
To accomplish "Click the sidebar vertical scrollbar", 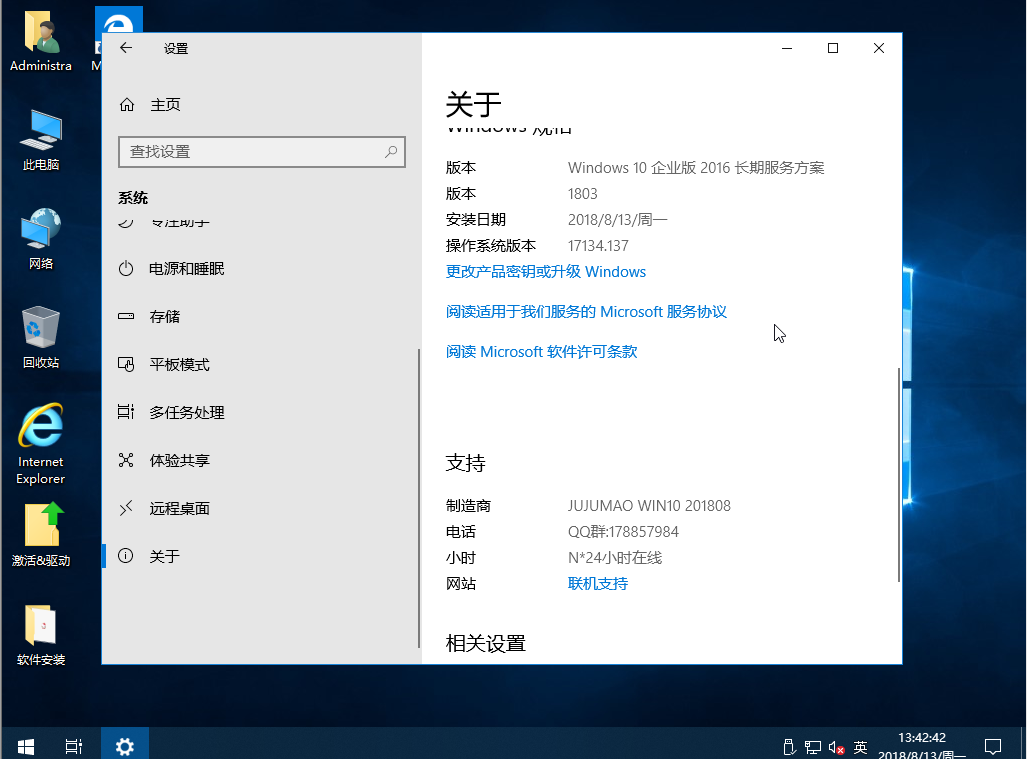I will click(x=419, y=498).
